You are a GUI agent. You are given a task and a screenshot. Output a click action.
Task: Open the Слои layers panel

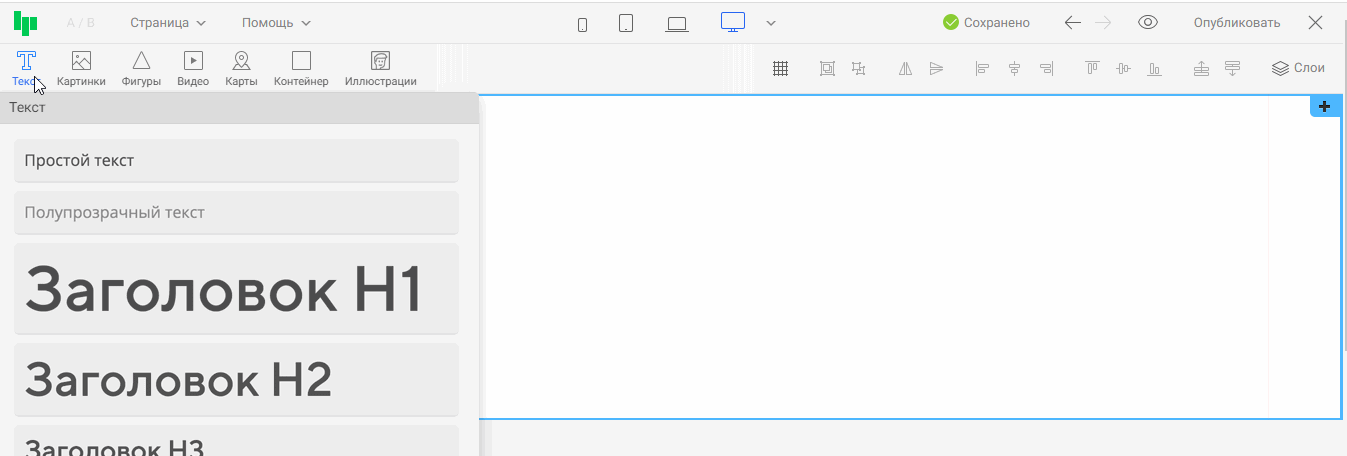pos(1298,68)
